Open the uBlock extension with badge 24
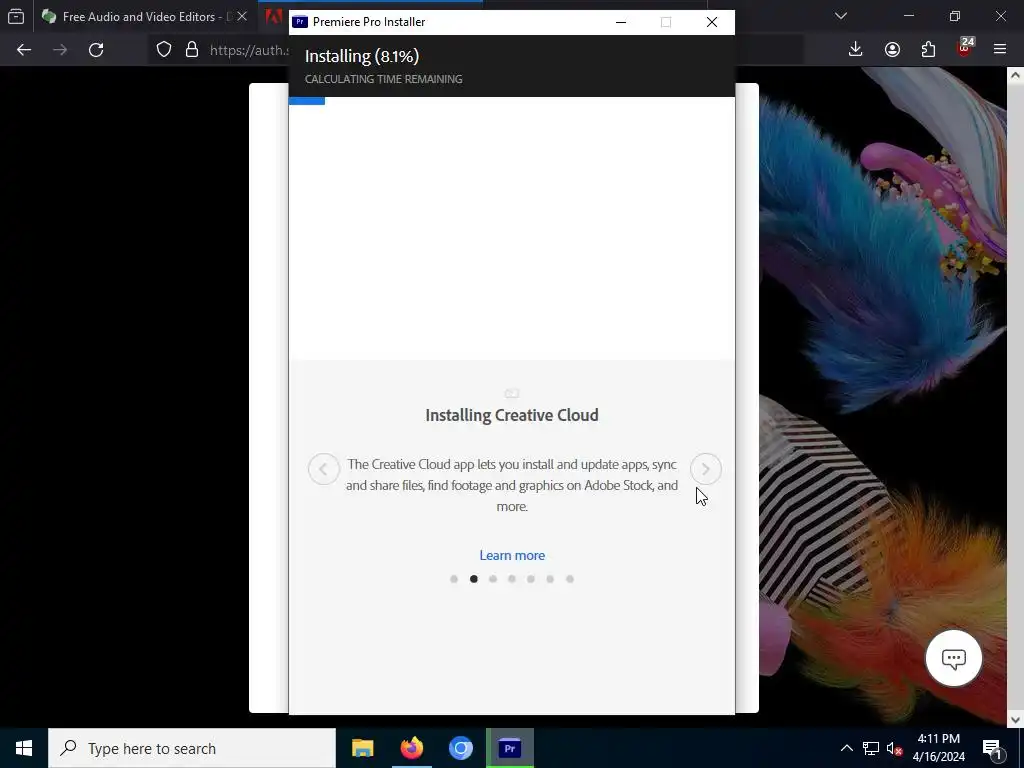 click(x=965, y=48)
